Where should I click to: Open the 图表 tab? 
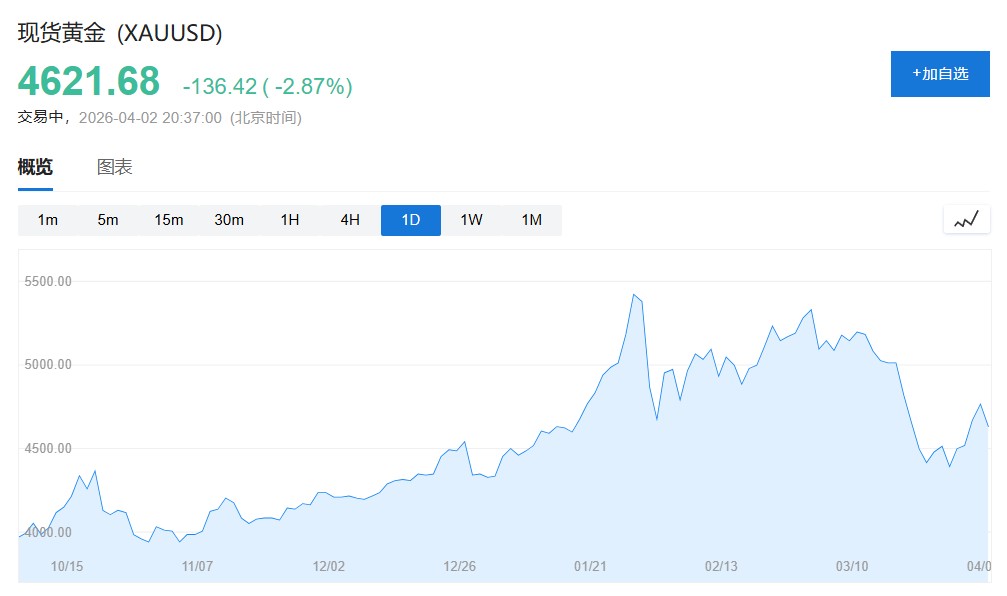pos(114,167)
